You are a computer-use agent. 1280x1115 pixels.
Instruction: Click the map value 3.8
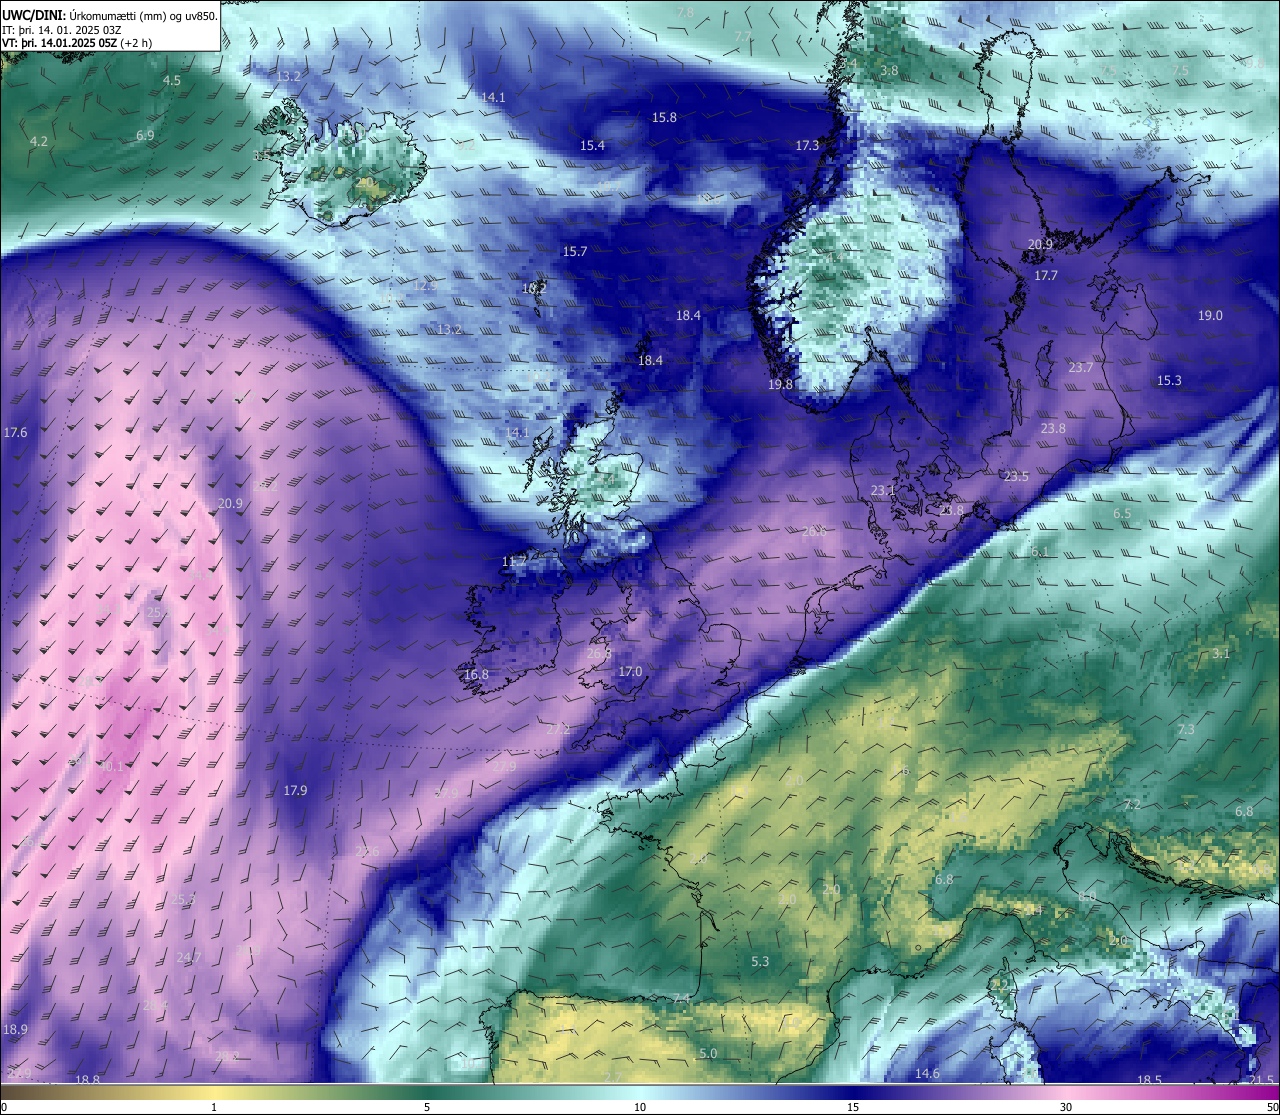[x=889, y=70]
